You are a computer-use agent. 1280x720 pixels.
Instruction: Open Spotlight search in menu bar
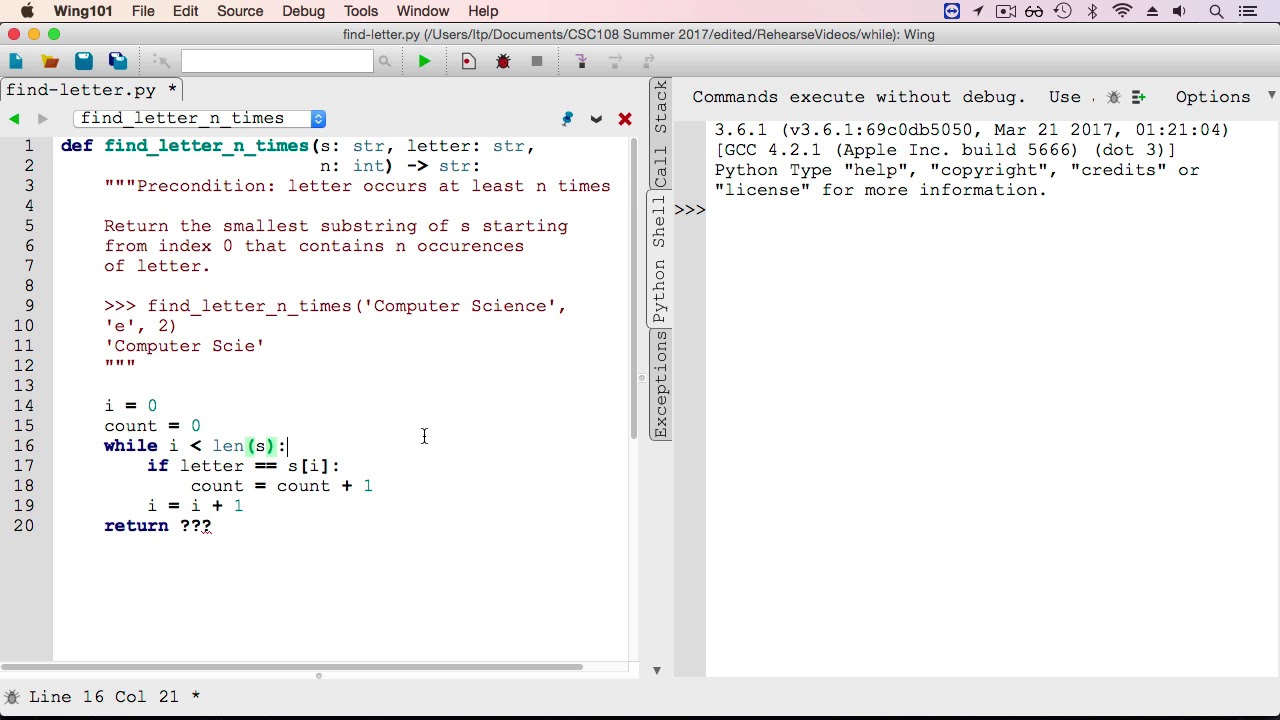1216,11
